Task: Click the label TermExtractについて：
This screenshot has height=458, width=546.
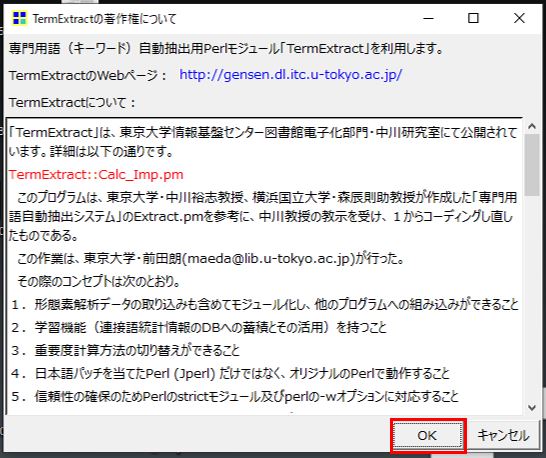Action: [72, 103]
